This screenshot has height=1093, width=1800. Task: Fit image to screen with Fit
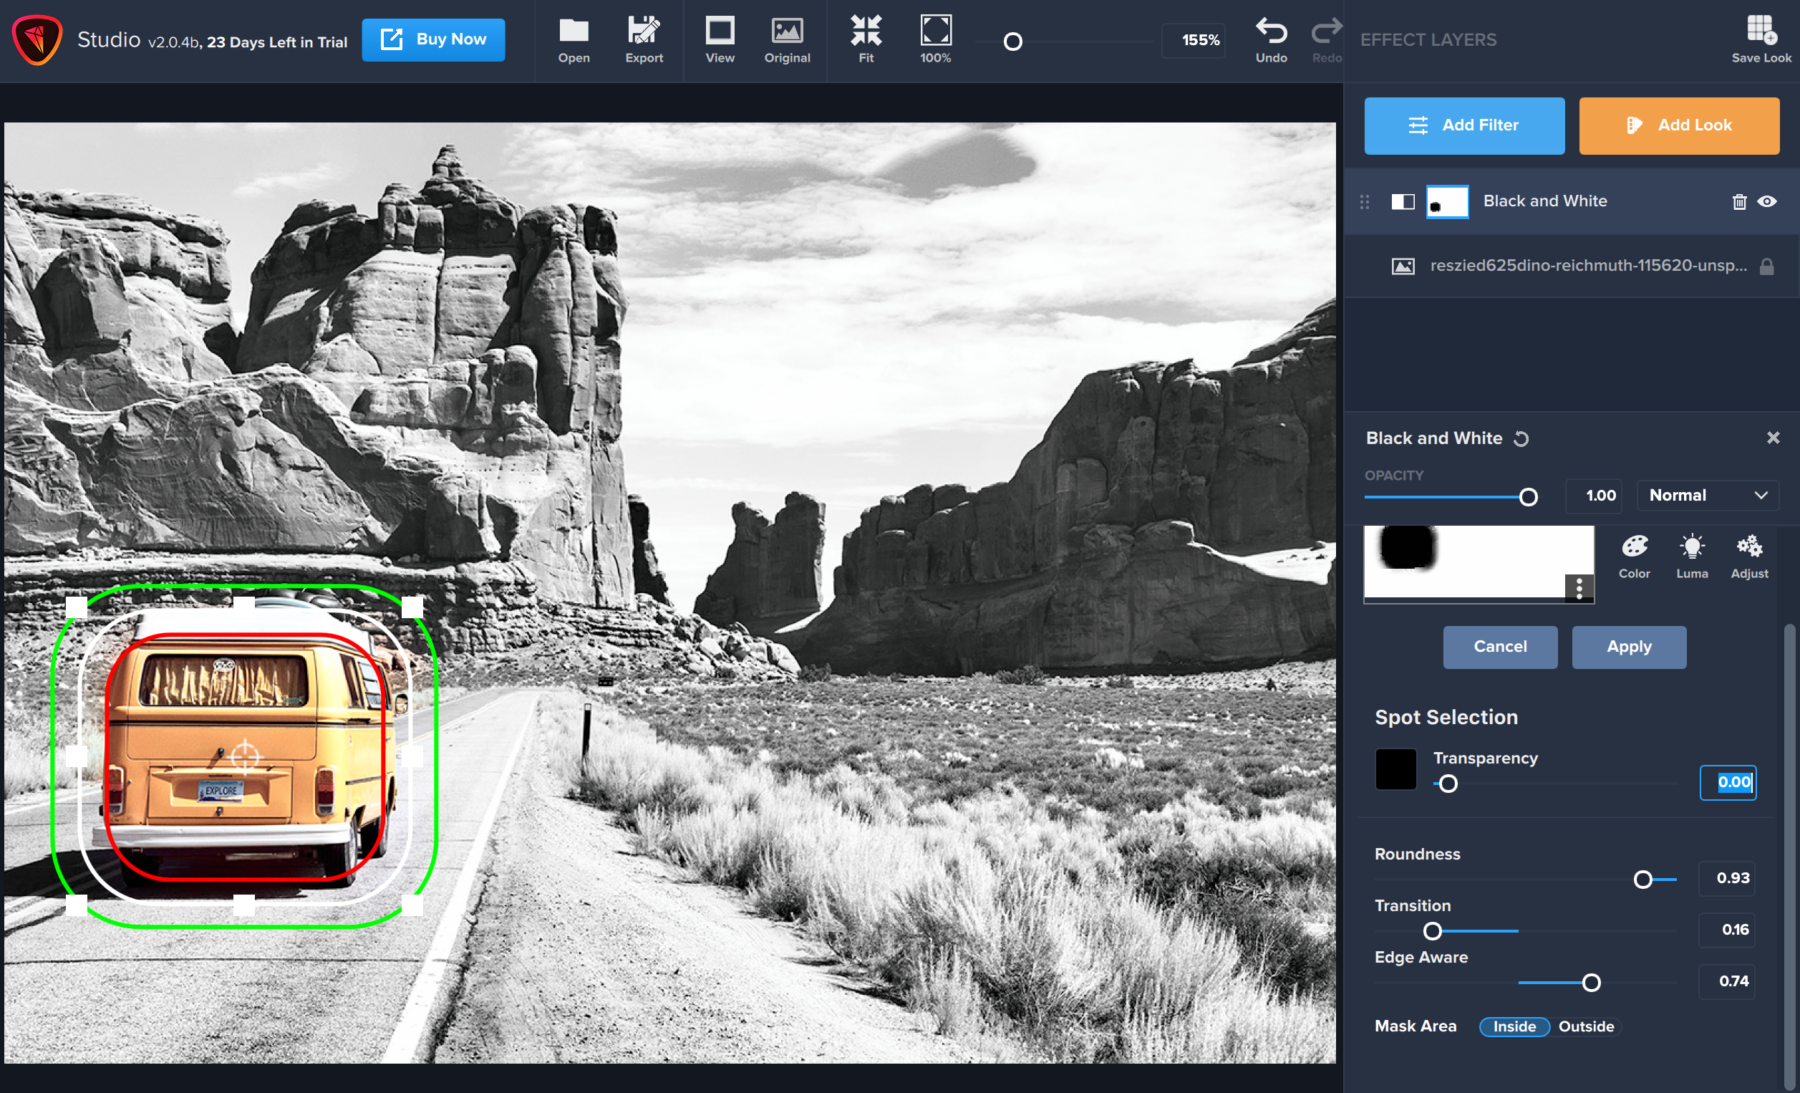click(866, 40)
